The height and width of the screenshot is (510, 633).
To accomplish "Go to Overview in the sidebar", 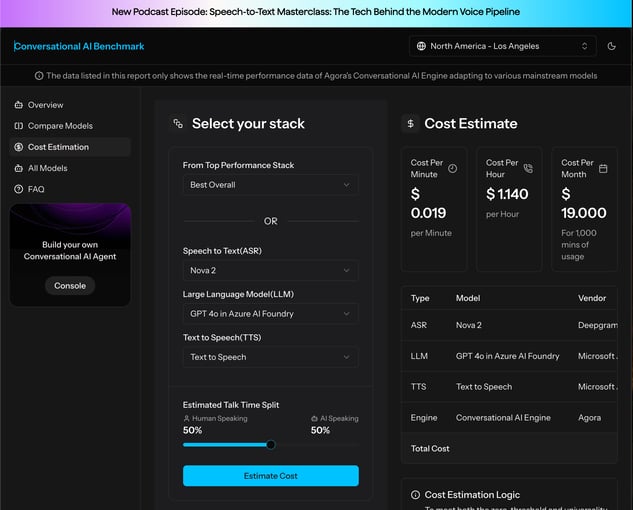I will [x=70, y=105].
